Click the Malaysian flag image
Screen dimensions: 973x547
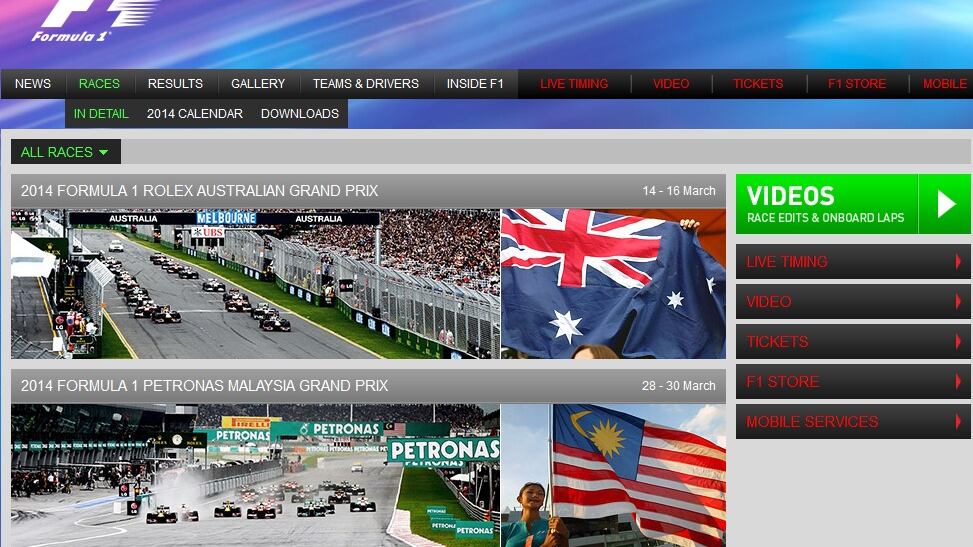pos(613,476)
